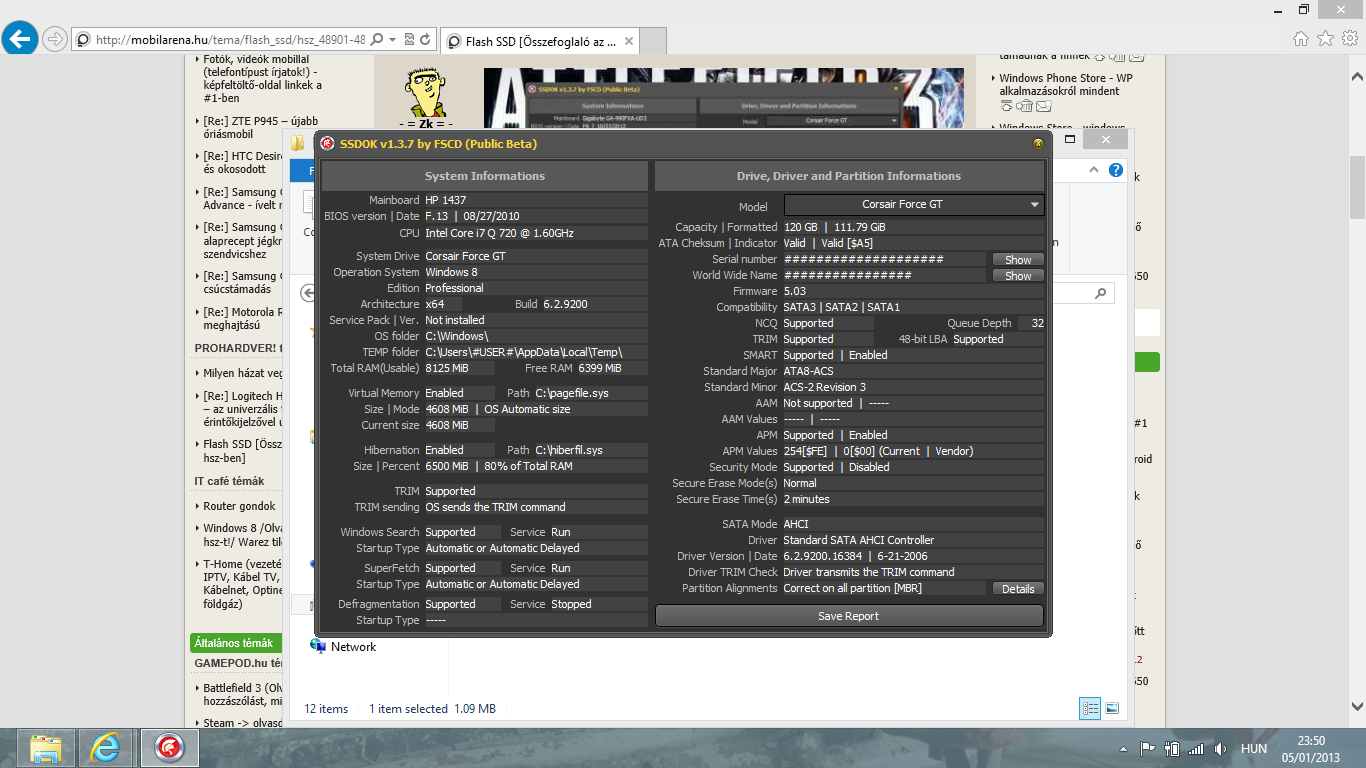Open Windows Phone Store - WP link

(1066, 84)
